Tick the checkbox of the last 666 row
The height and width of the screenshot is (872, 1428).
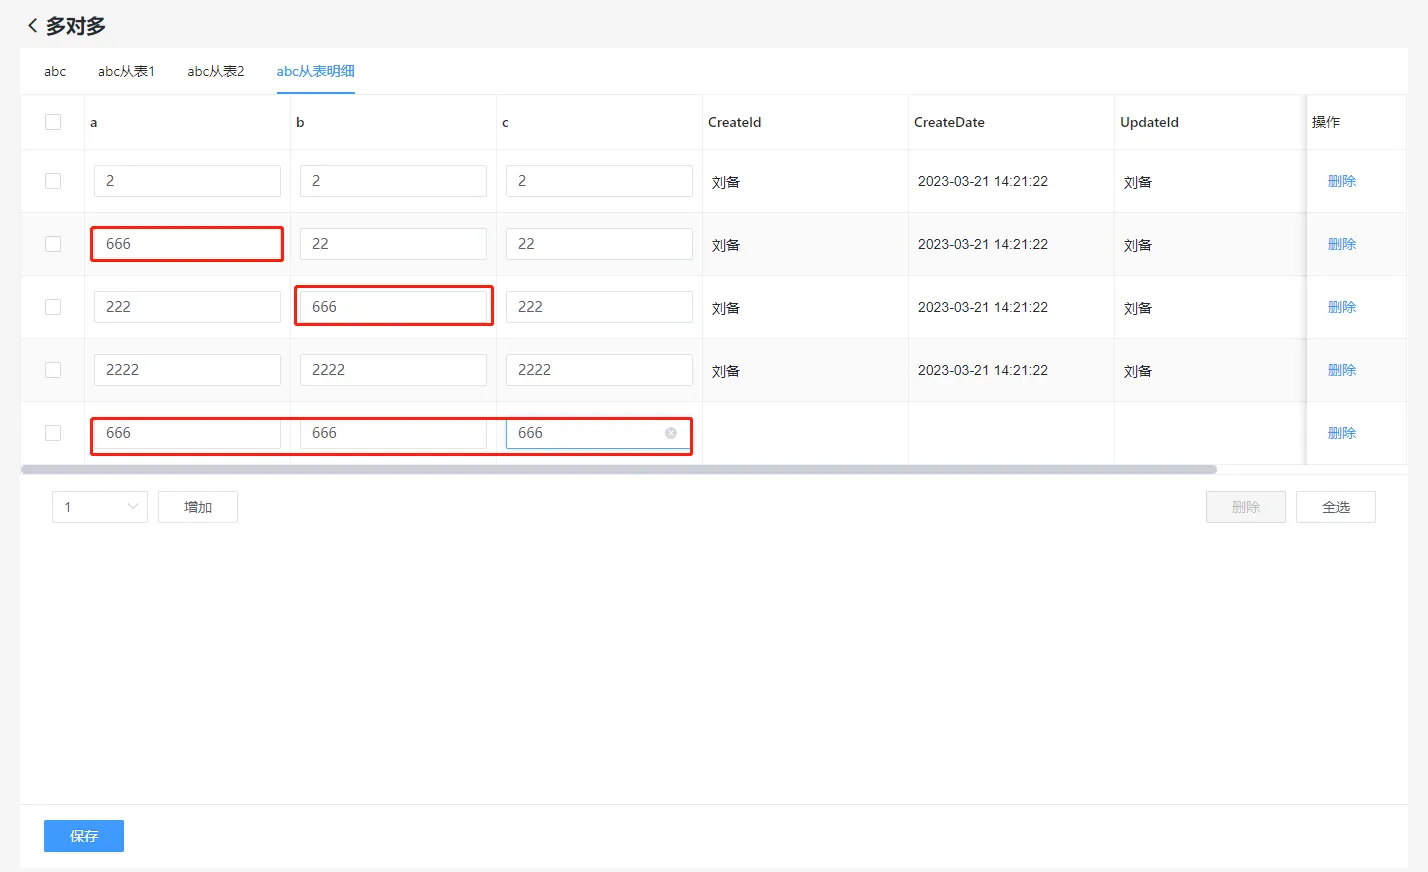tap(53, 433)
